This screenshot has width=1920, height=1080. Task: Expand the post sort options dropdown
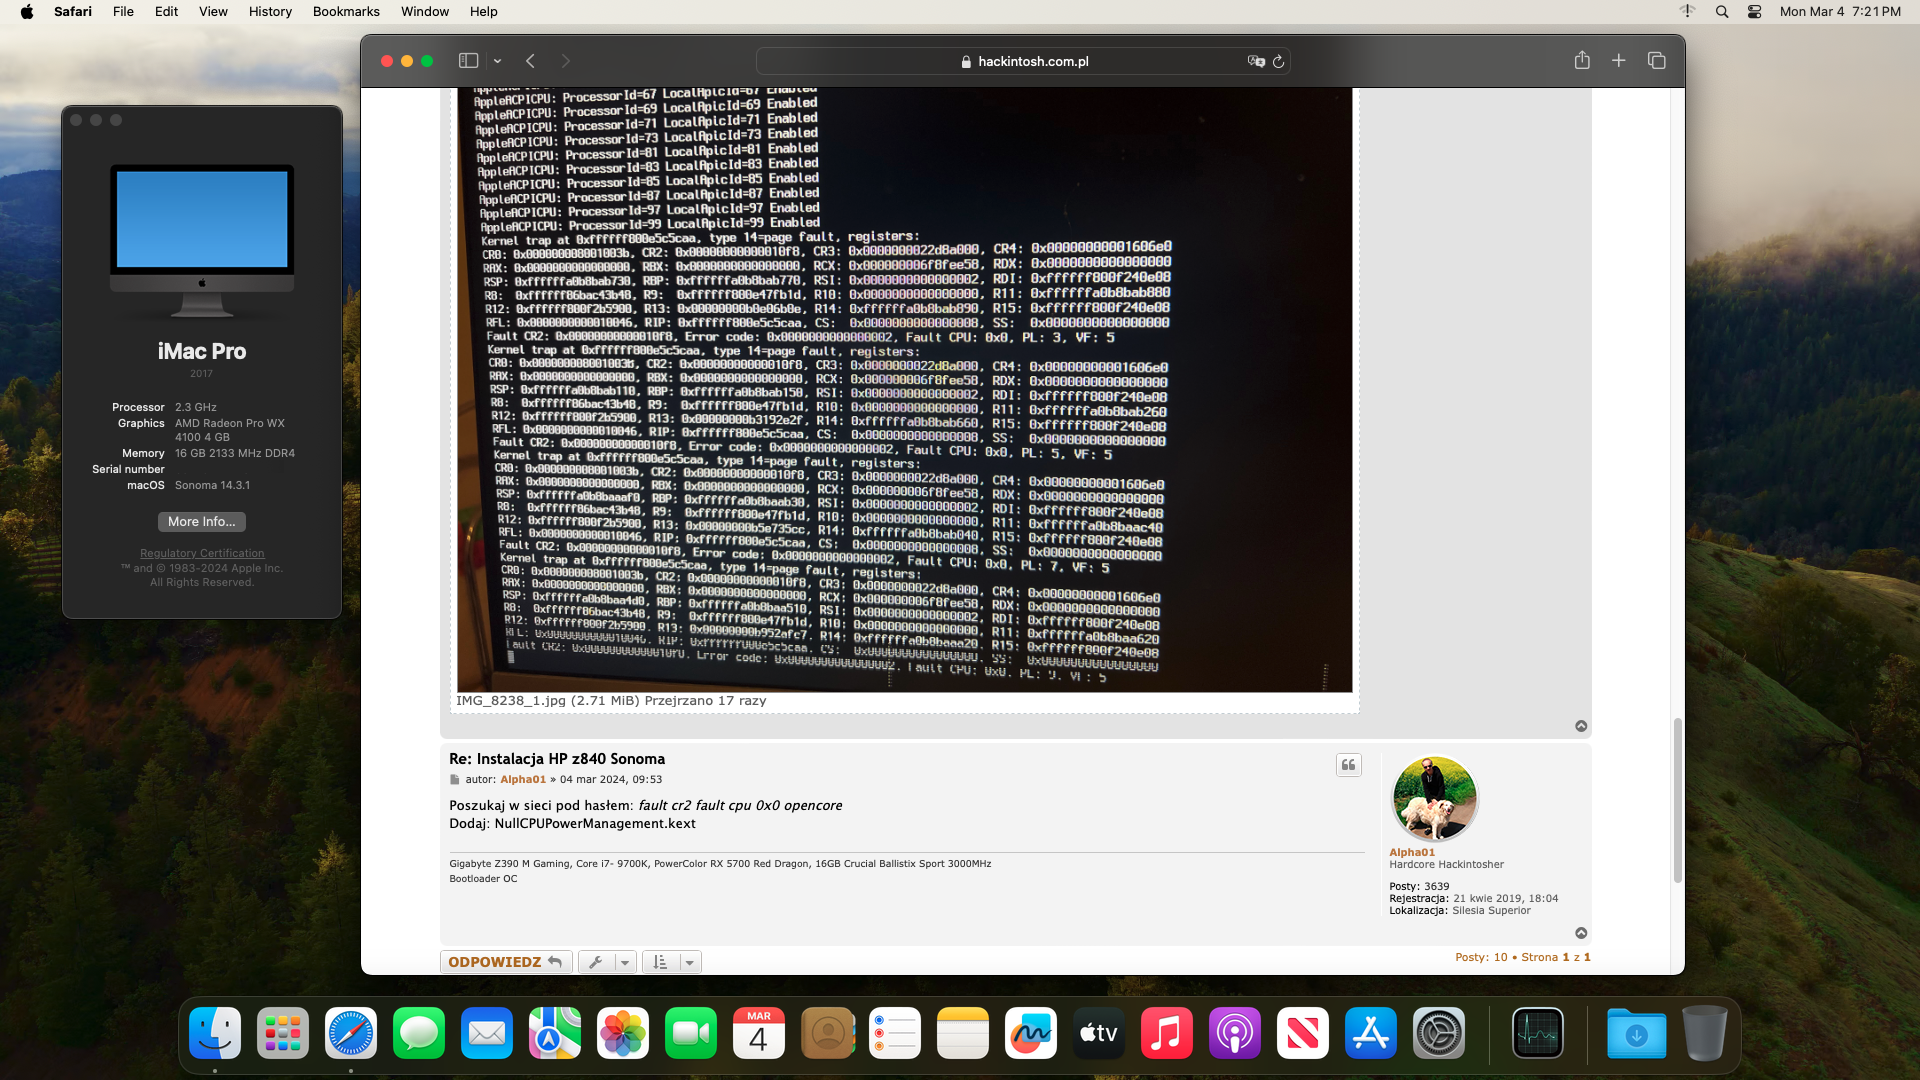(x=671, y=962)
